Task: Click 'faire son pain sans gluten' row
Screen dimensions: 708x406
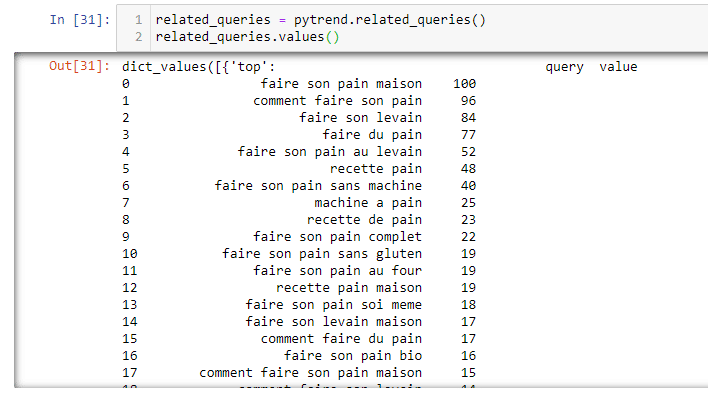Action: 322,254
